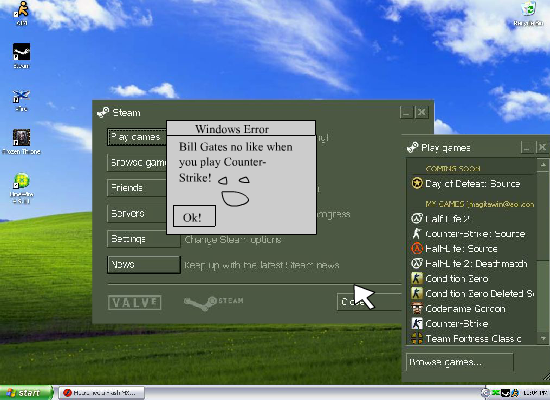Click the black Steam tray icon
The image size is (550, 400).
pos(505,393)
